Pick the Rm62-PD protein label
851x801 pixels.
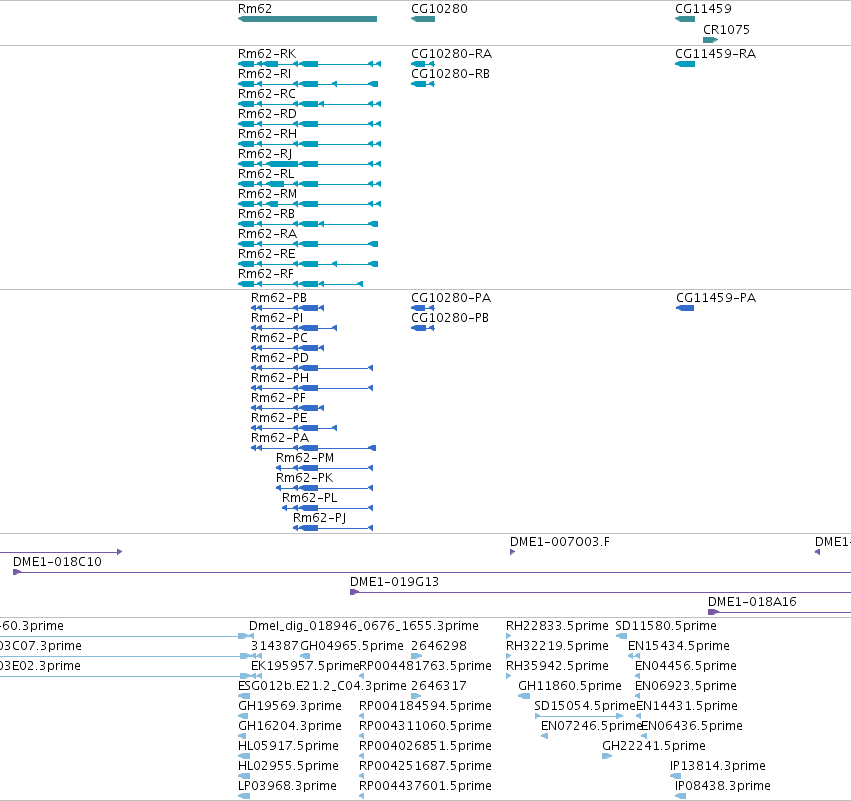pos(280,358)
